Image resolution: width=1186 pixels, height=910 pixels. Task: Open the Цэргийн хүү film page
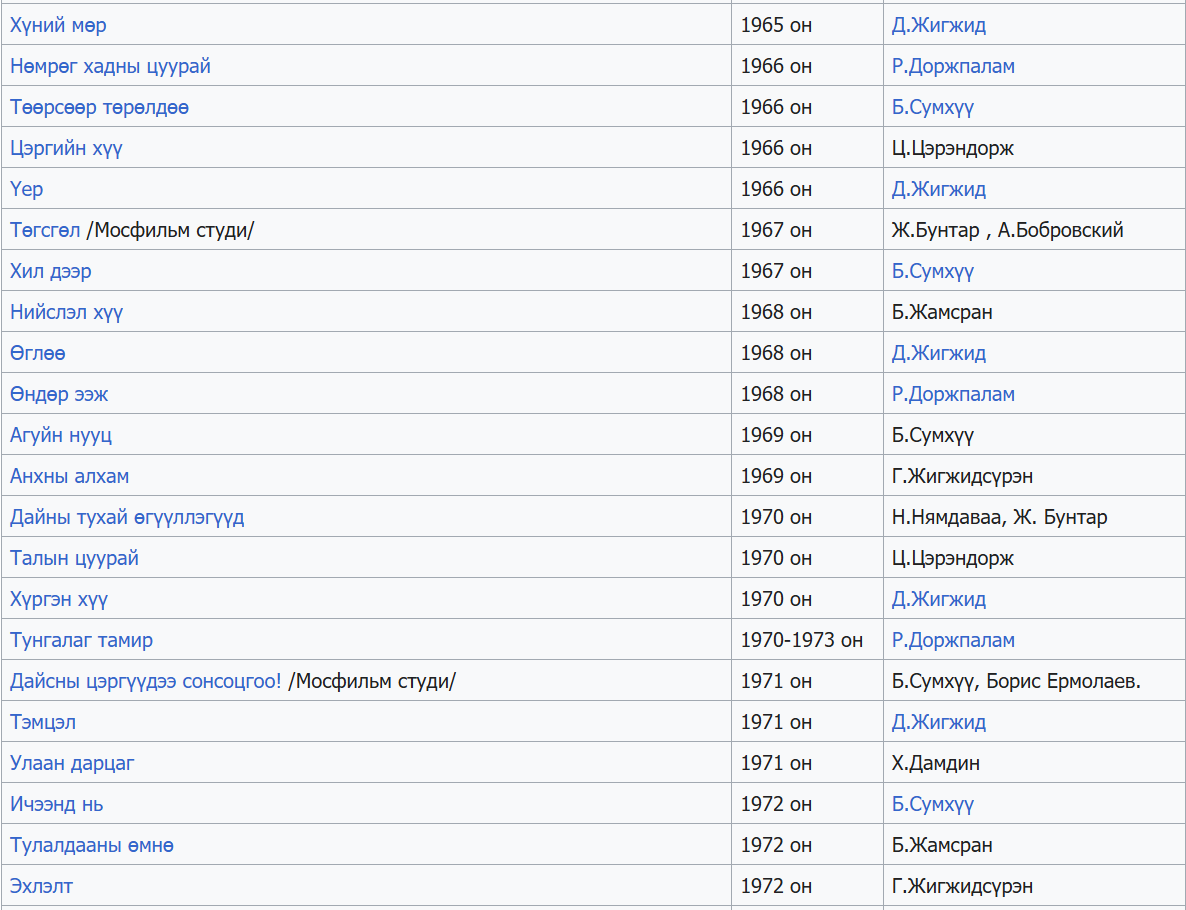coord(66,148)
